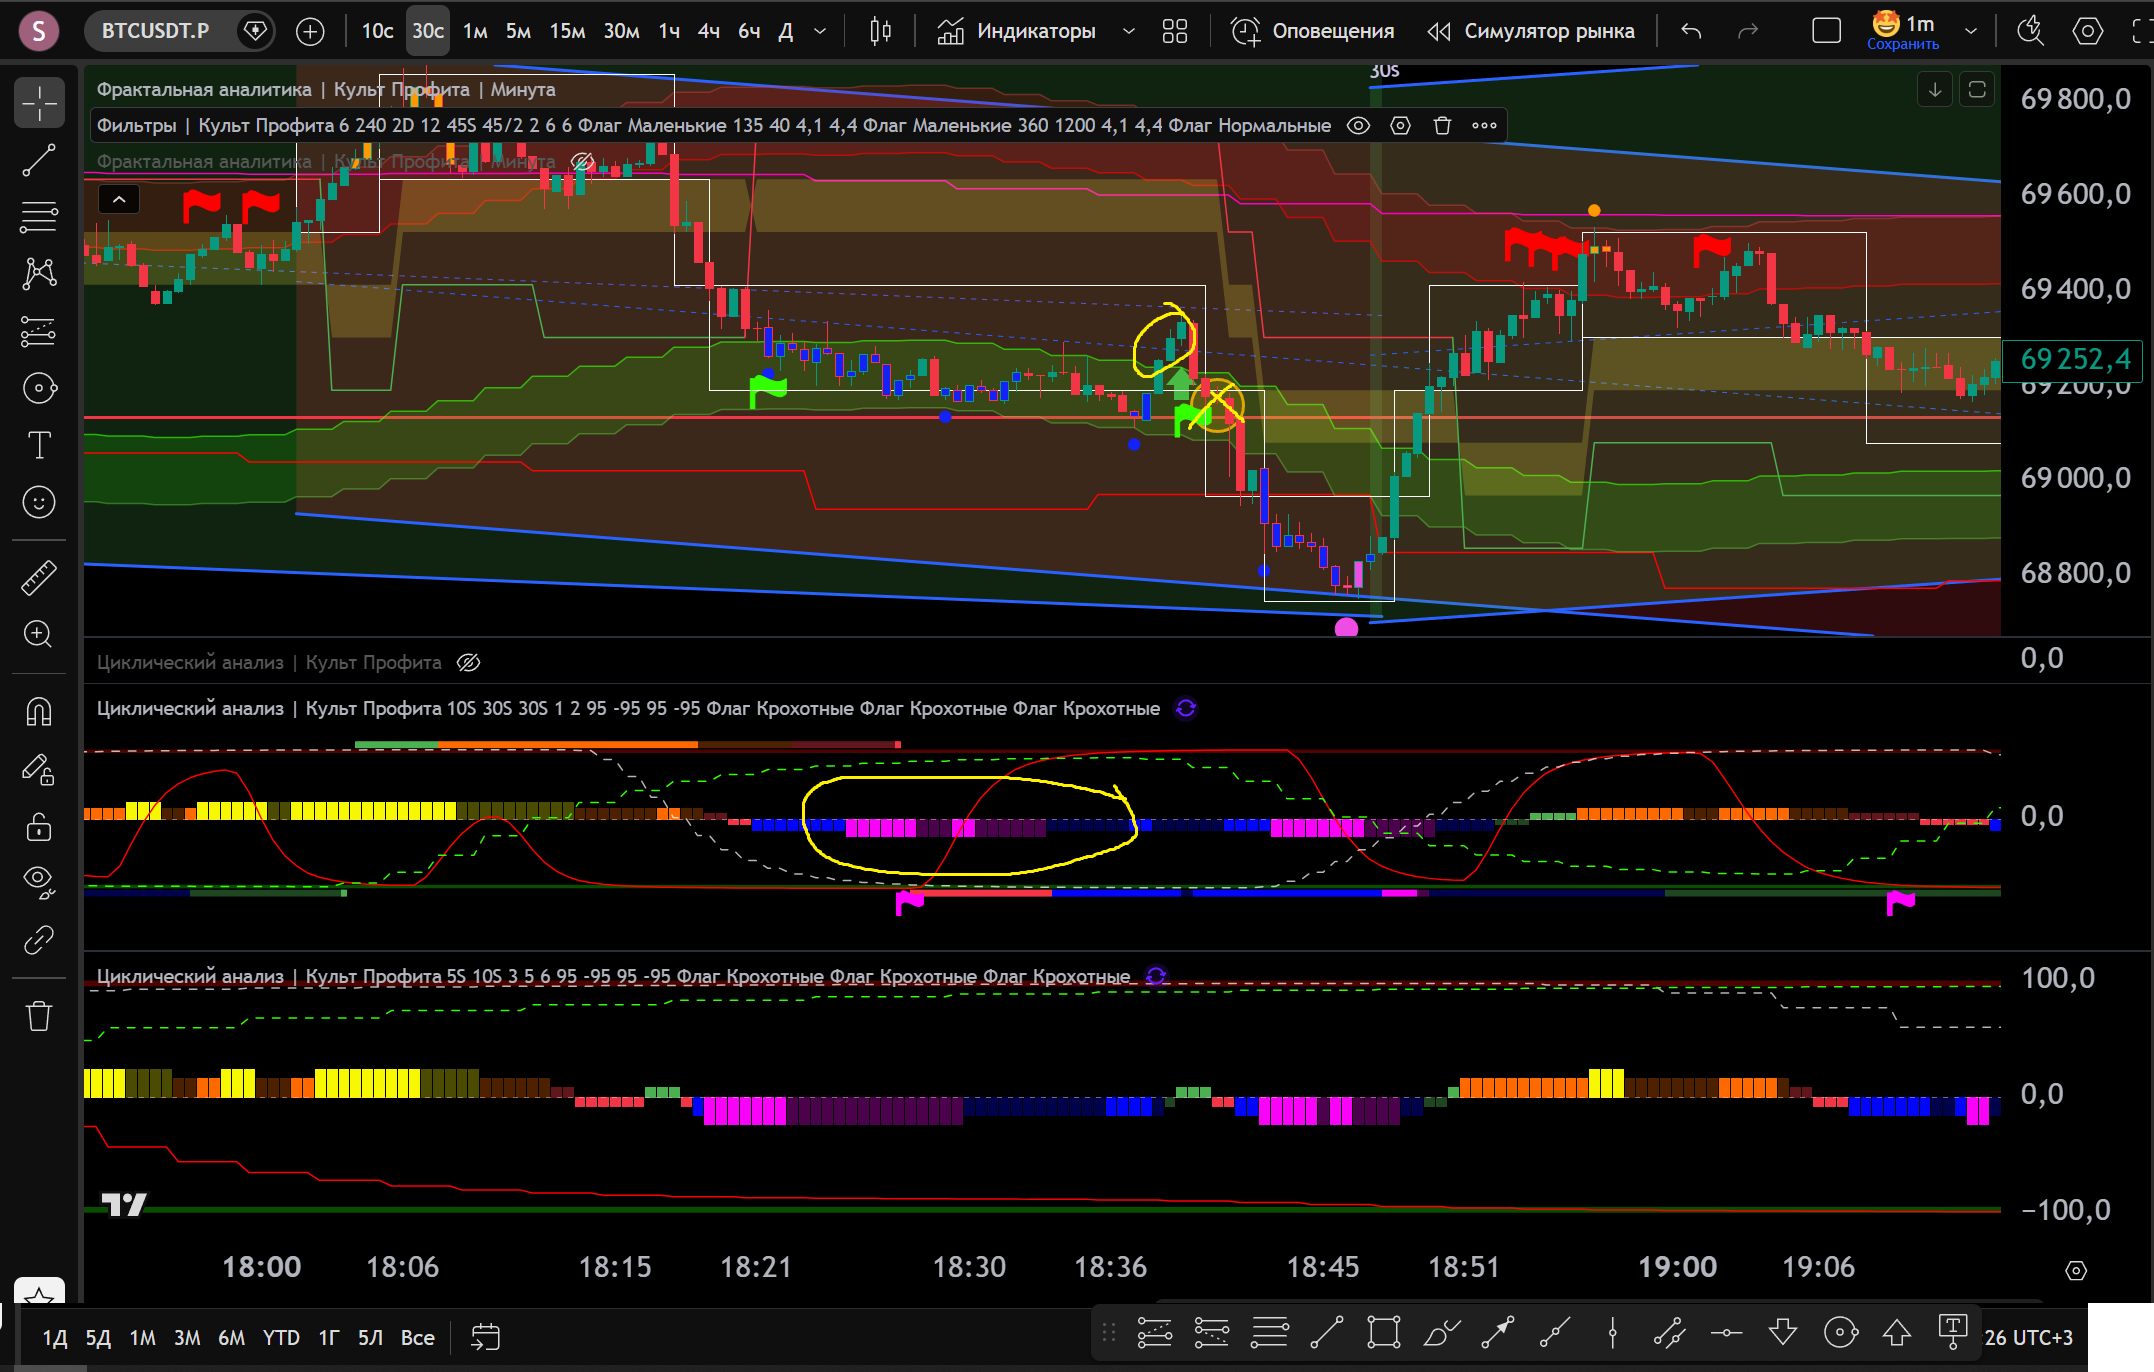This screenshot has width=2154, height=1372.
Task: Open the Индикаторы favorites dropdown arrow
Action: pos(1129,31)
